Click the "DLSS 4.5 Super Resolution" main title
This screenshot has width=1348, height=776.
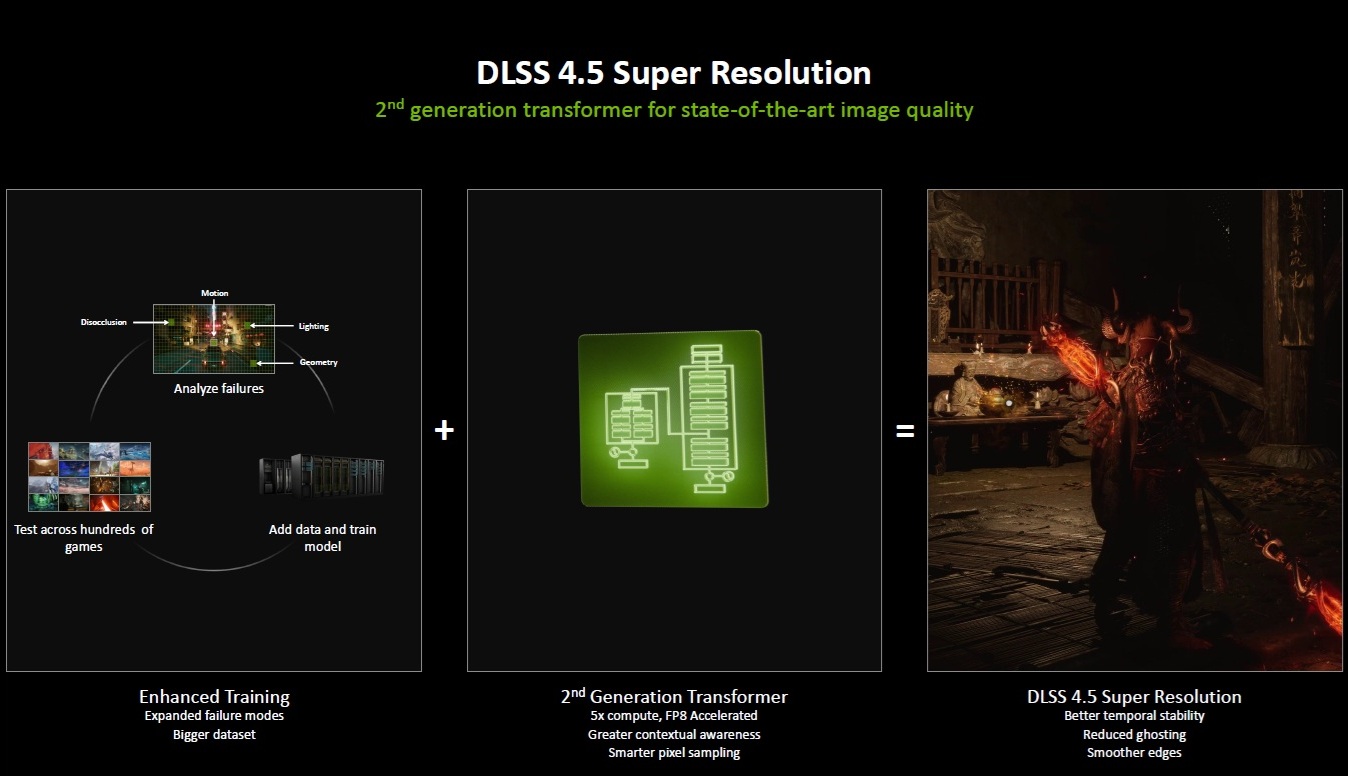click(x=674, y=73)
